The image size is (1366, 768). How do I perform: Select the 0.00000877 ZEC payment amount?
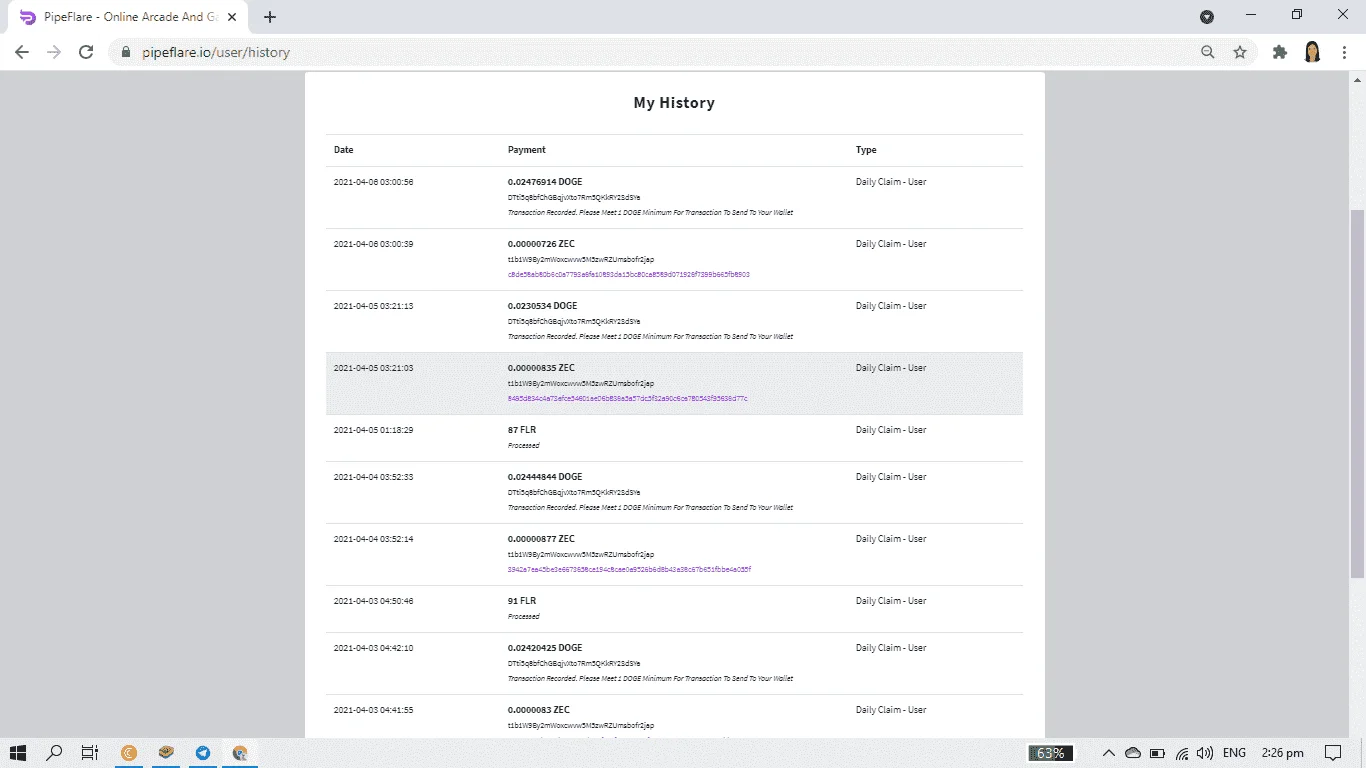point(541,539)
